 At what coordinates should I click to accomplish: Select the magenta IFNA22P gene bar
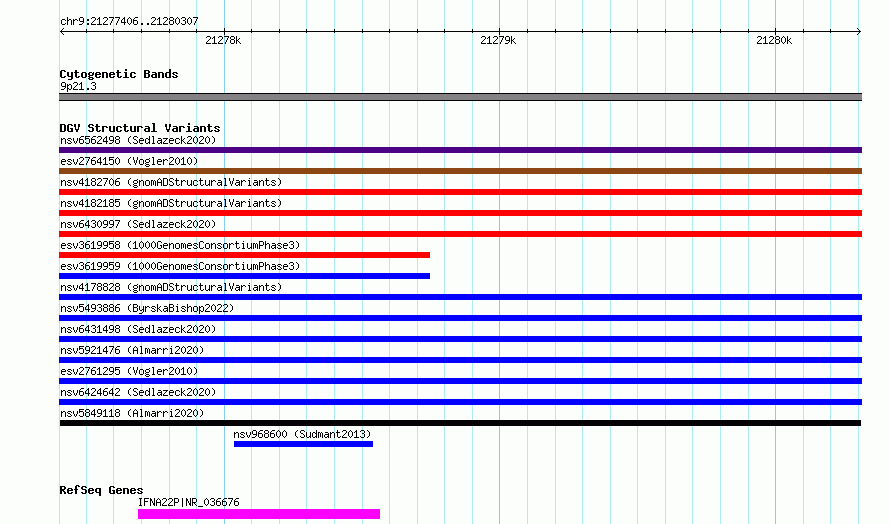point(259,514)
